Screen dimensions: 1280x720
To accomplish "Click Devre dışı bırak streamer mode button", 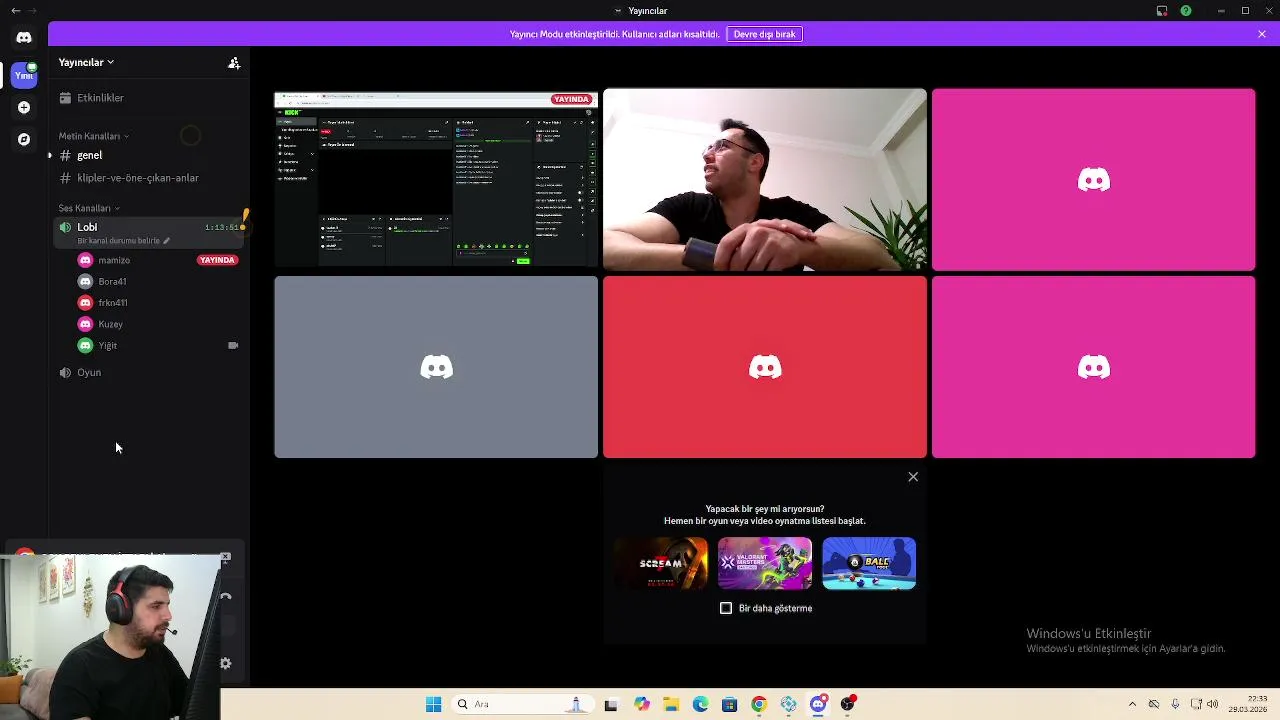I will [765, 34].
